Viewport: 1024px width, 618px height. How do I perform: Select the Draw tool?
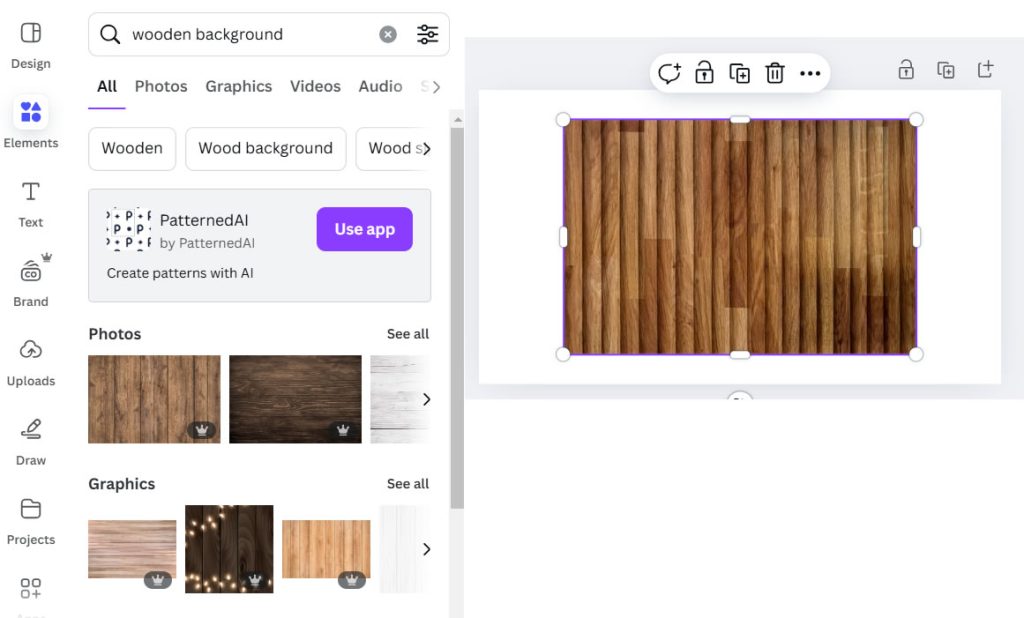tap(31, 440)
